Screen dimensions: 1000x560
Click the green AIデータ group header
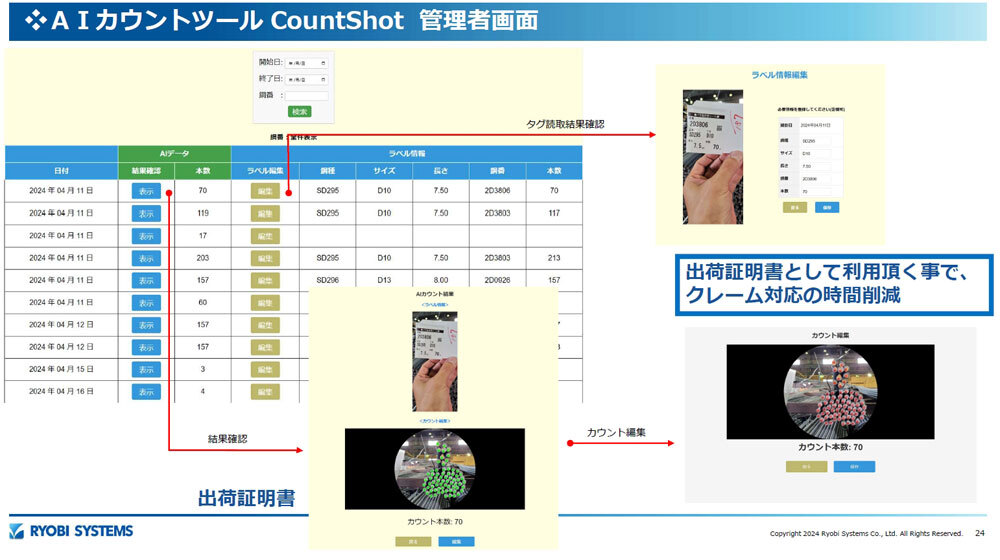(174, 154)
